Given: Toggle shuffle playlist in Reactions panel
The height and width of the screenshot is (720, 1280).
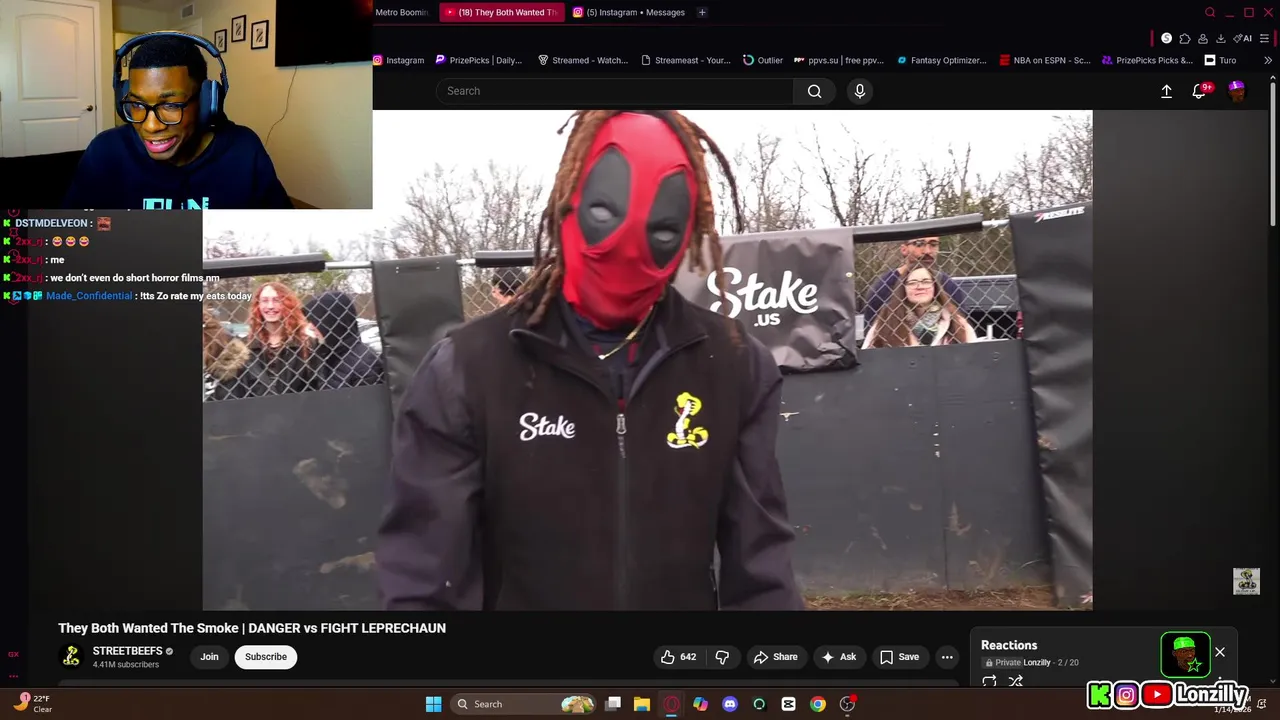Looking at the screenshot, I should tap(1016, 682).
